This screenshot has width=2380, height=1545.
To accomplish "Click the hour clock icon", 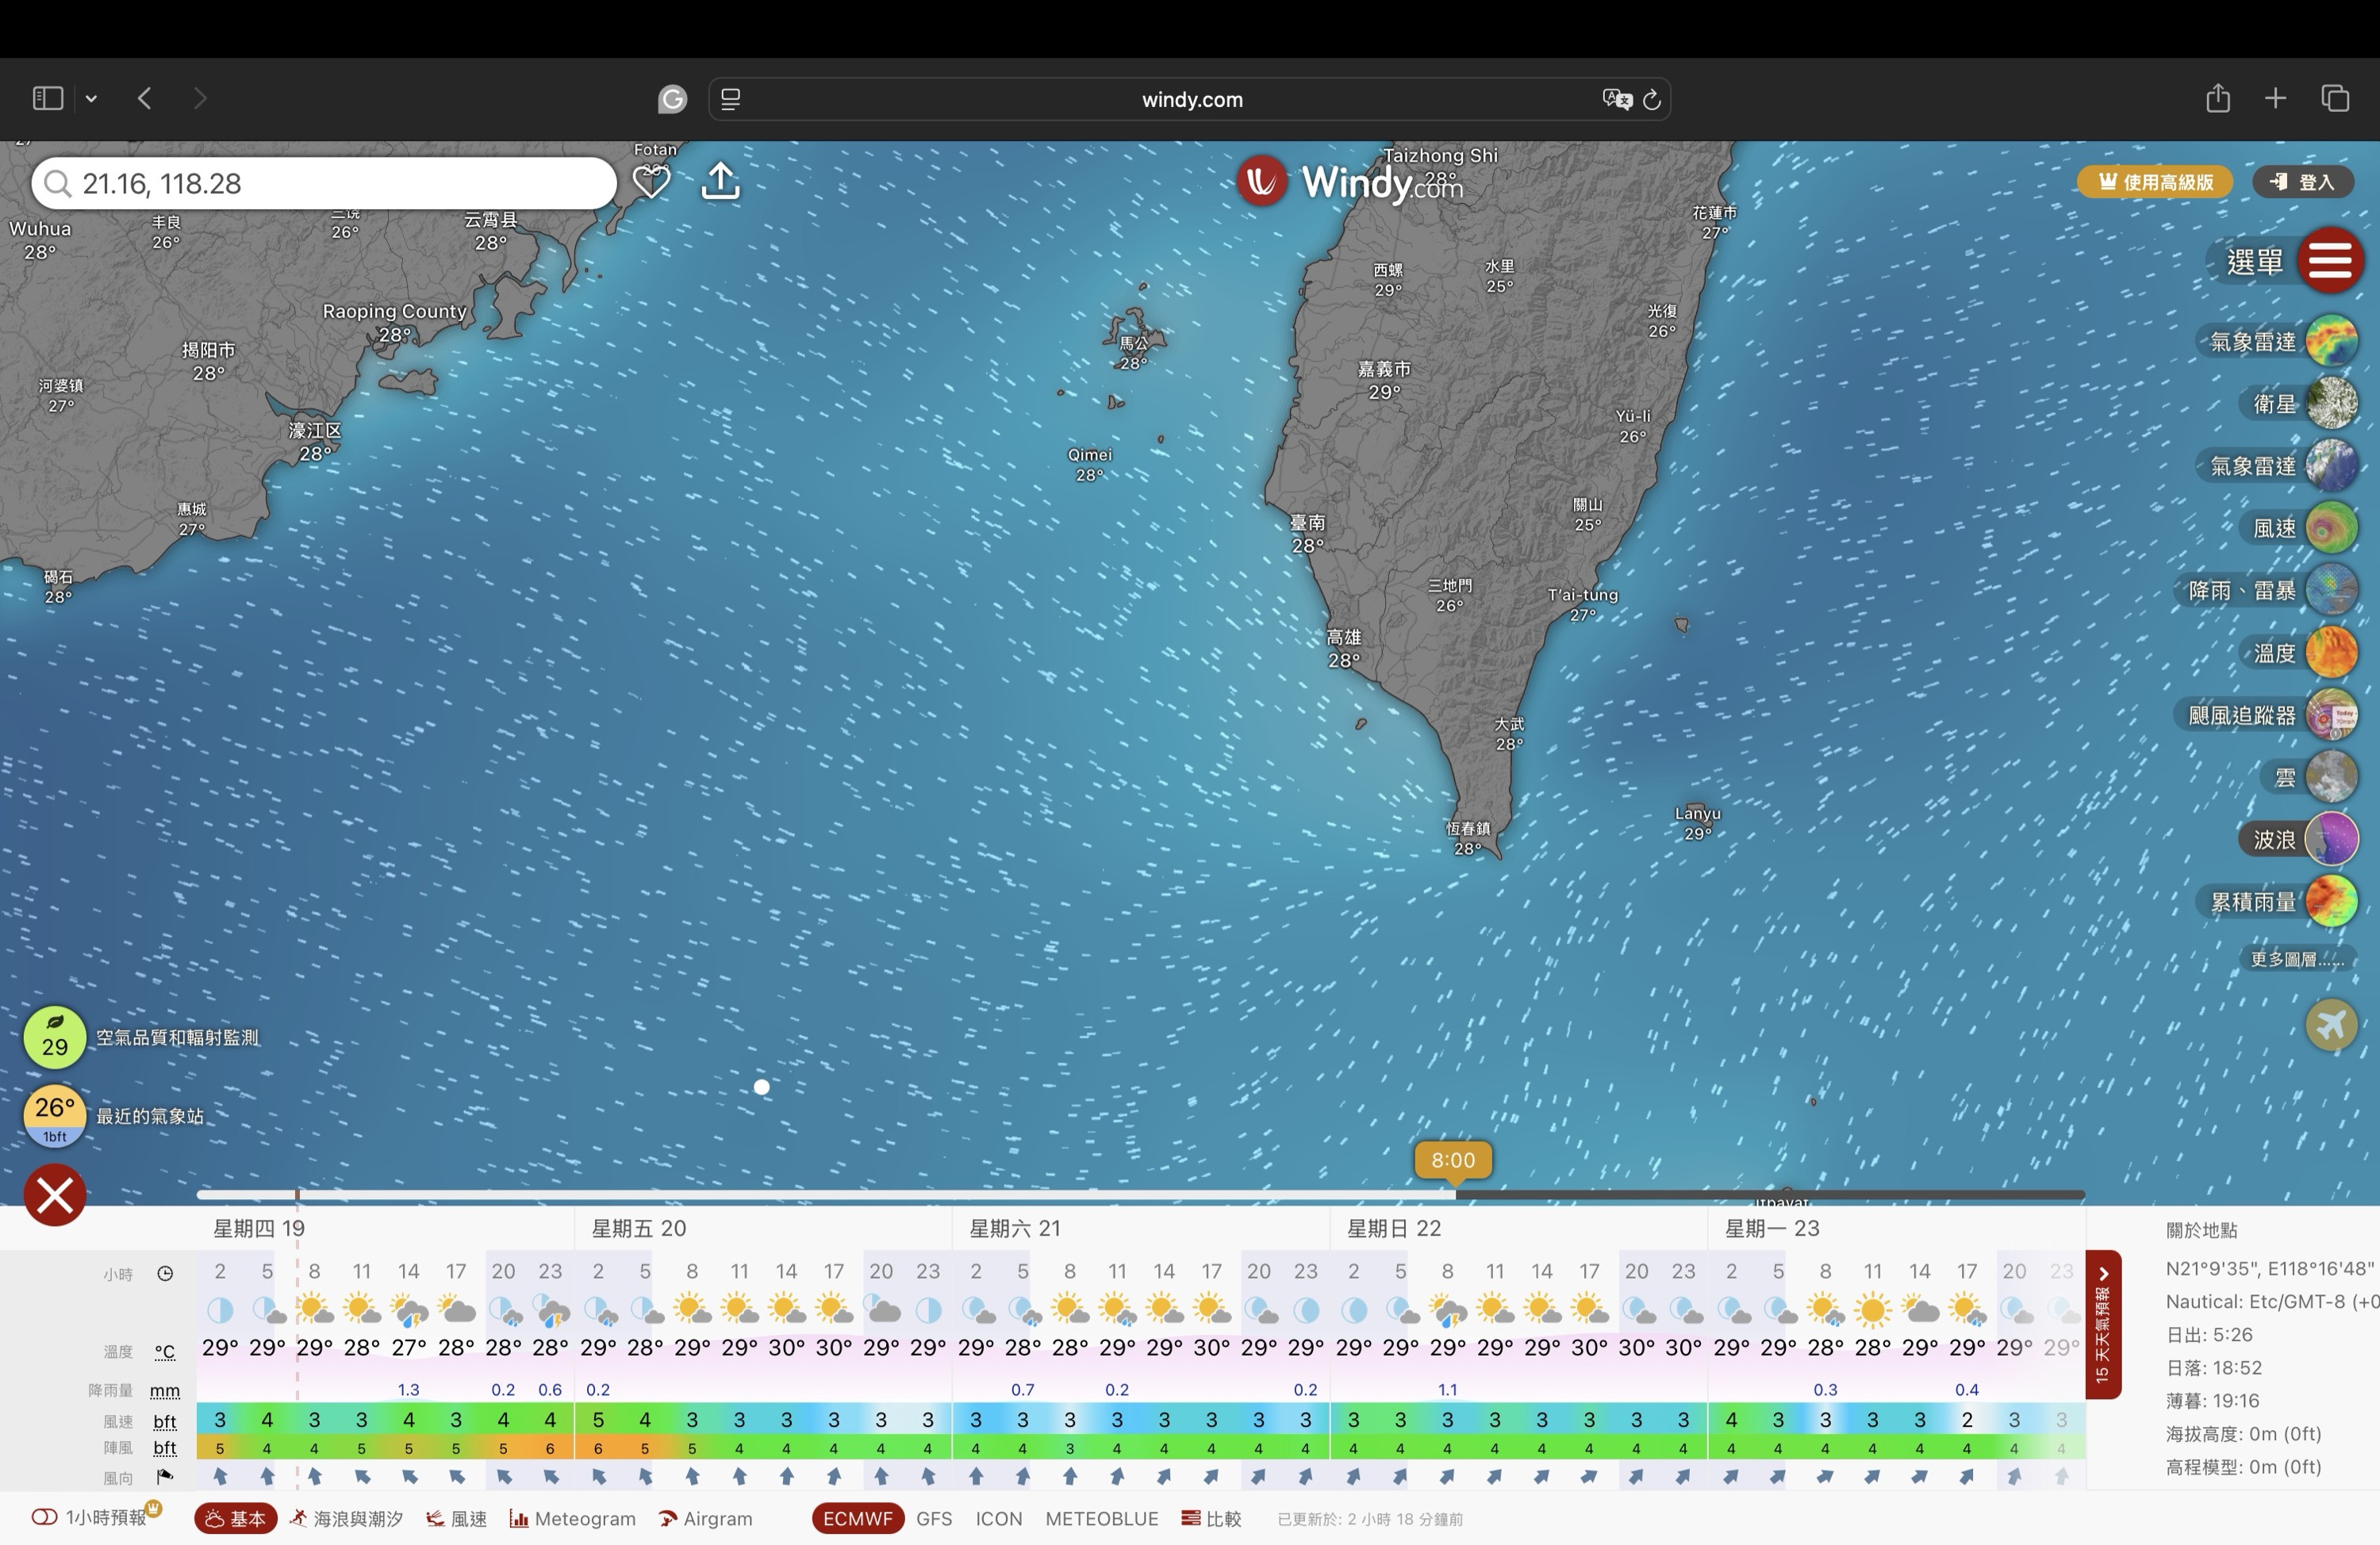I will coord(165,1273).
